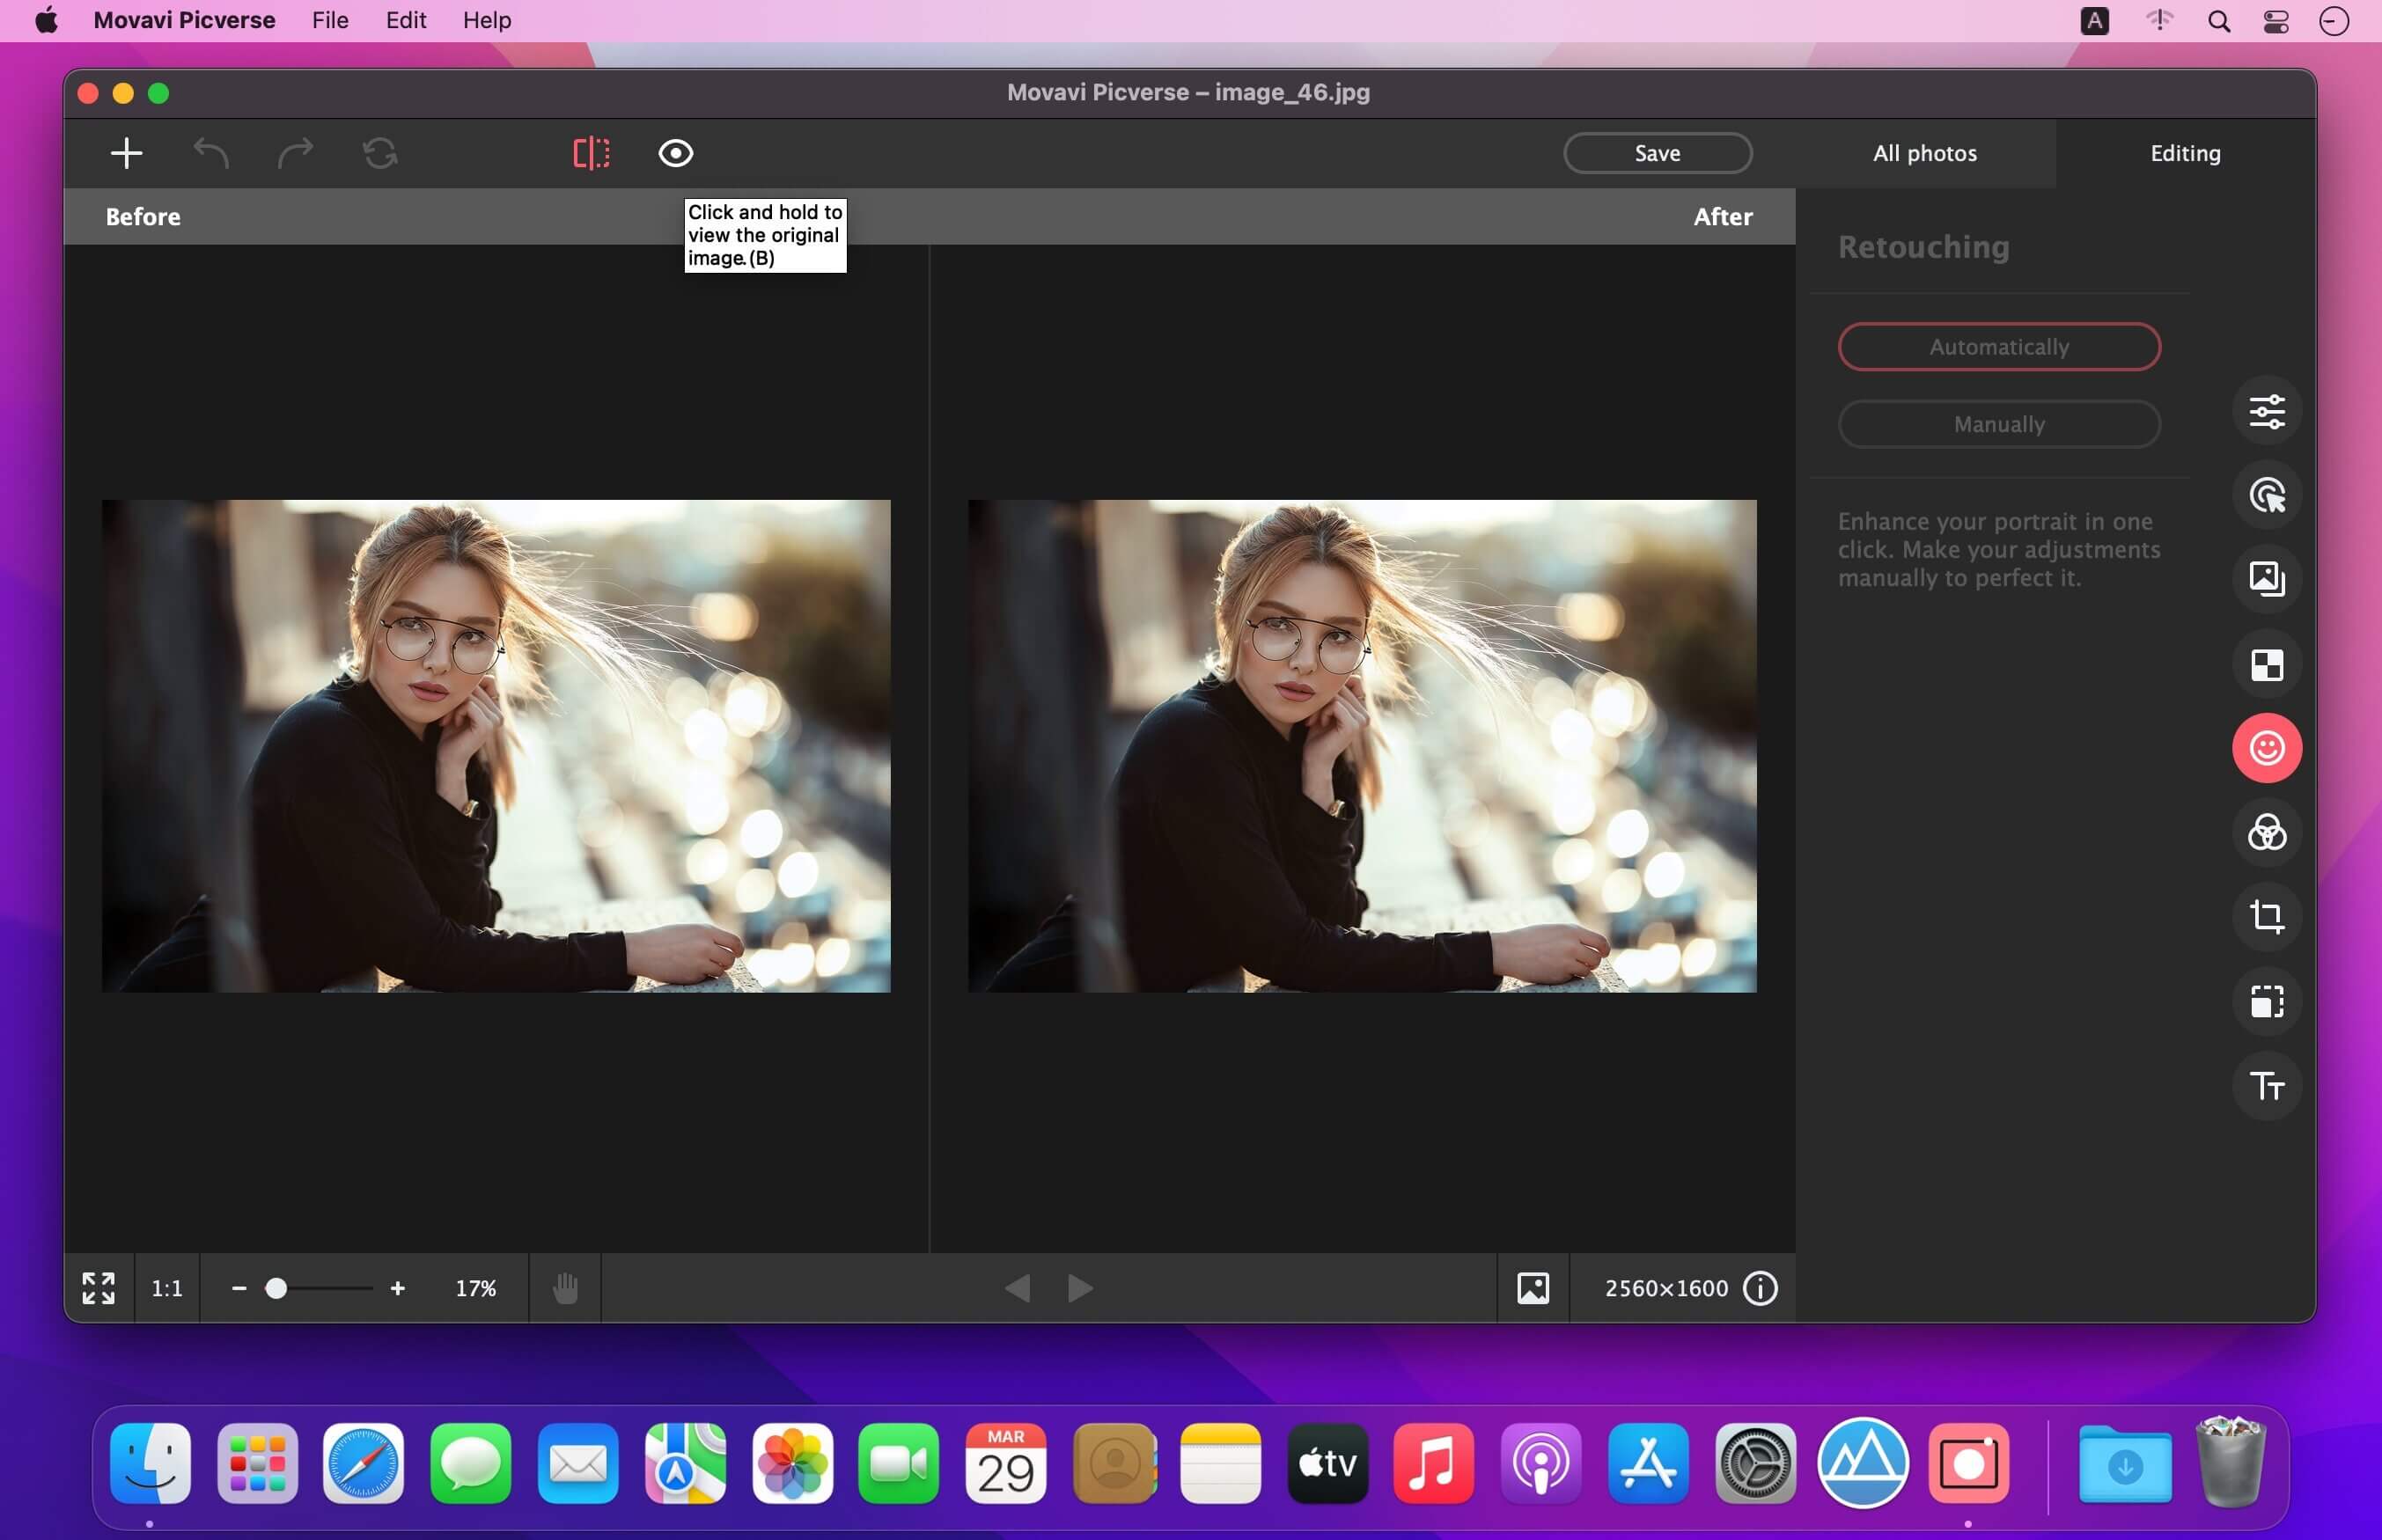Open the checkerboard restoration tool
Screen dimensions: 2382x1540
(2266, 664)
